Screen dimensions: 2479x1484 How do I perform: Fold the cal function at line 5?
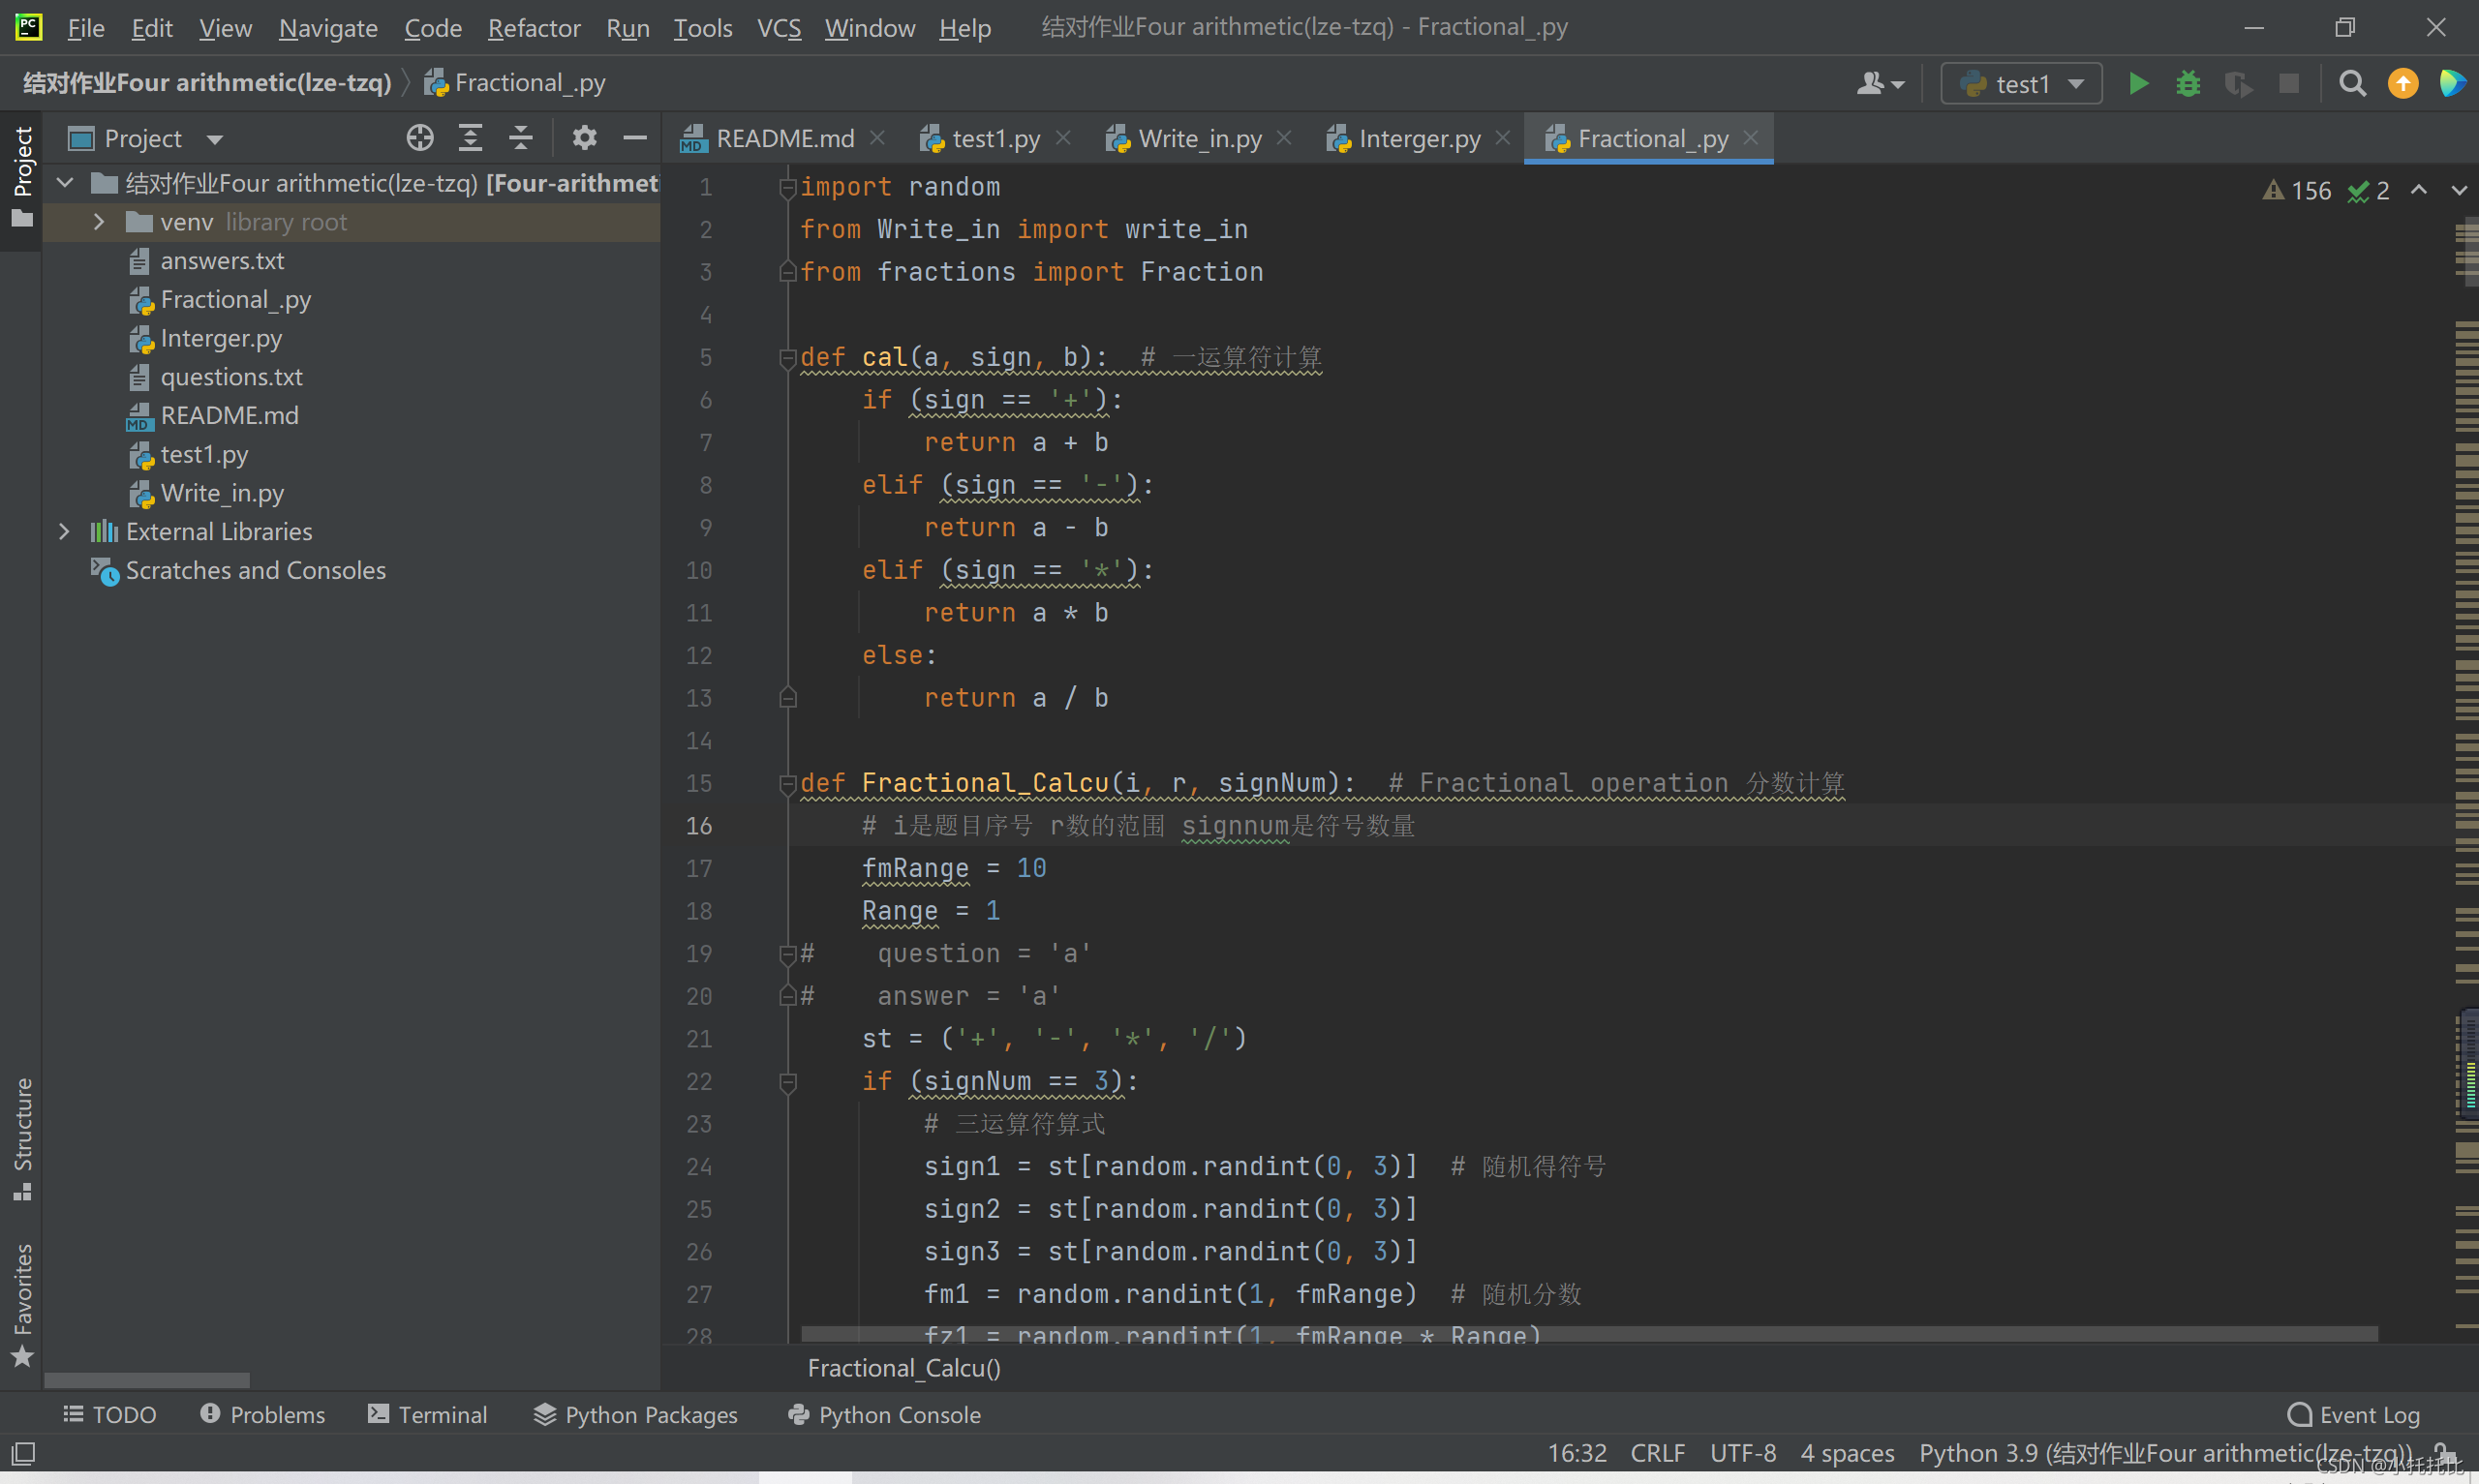pyautogui.click(x=787, y=358)
